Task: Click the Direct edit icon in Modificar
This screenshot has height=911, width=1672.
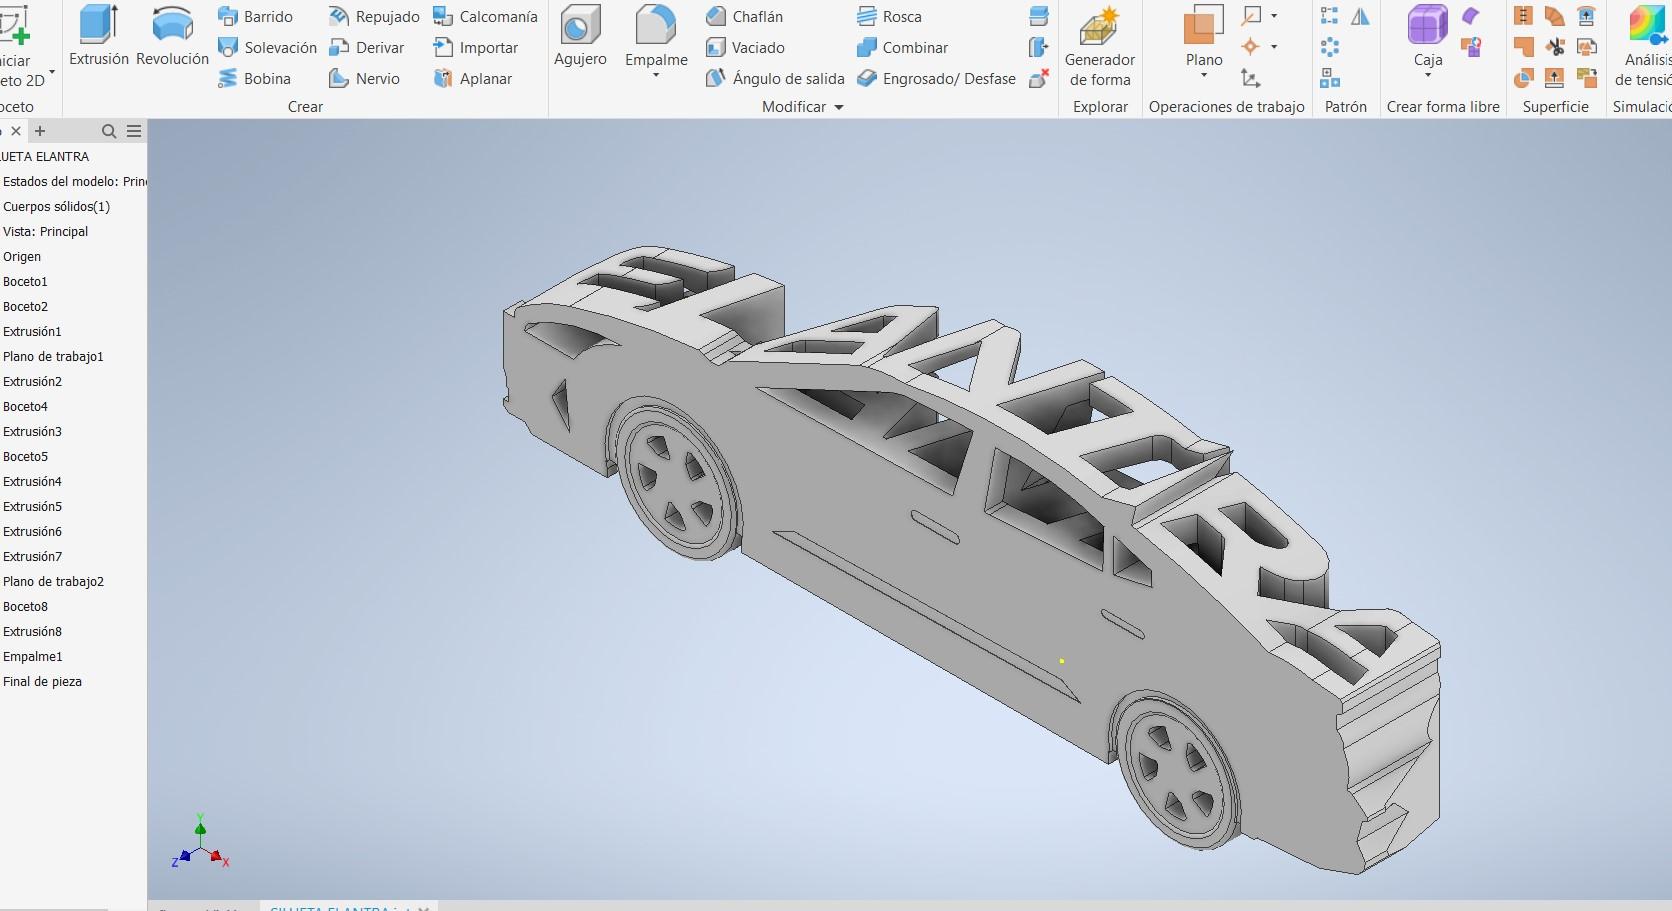Action: pyautogui.click(x=1039, y=47)
